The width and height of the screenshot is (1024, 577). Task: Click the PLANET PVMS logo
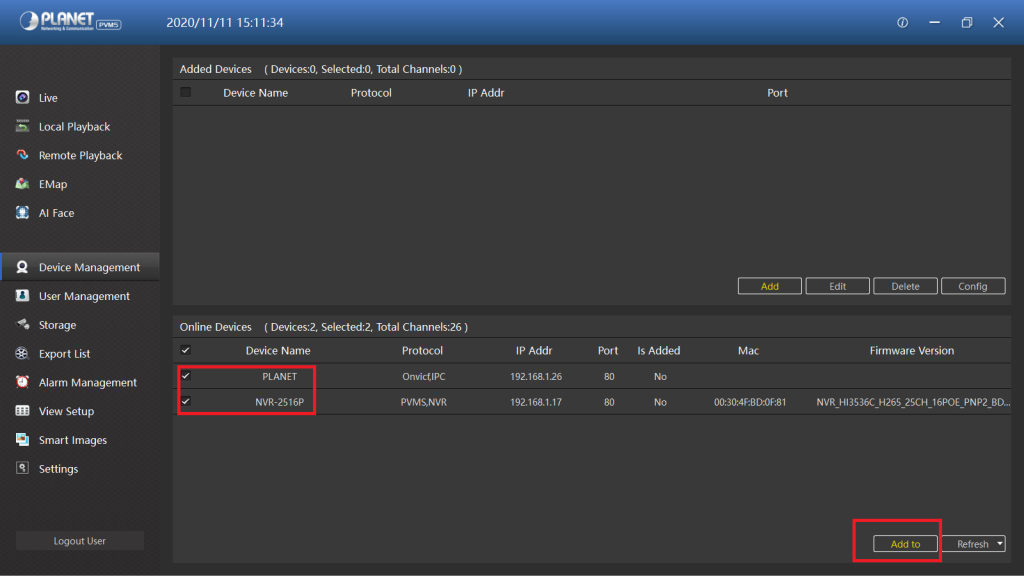click(70, 22)
